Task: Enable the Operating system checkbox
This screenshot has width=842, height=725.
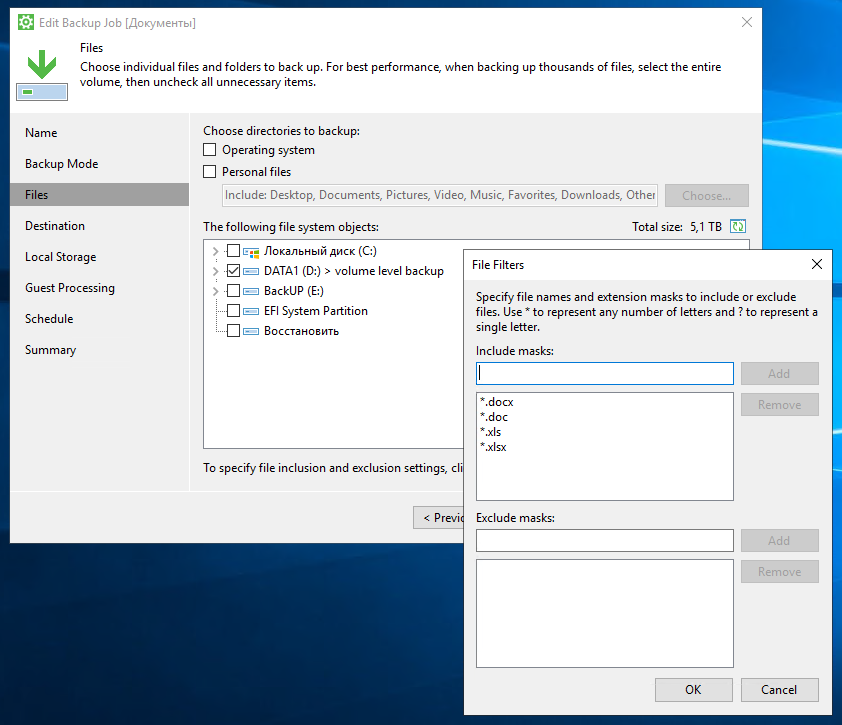Action: click(209, 149)
